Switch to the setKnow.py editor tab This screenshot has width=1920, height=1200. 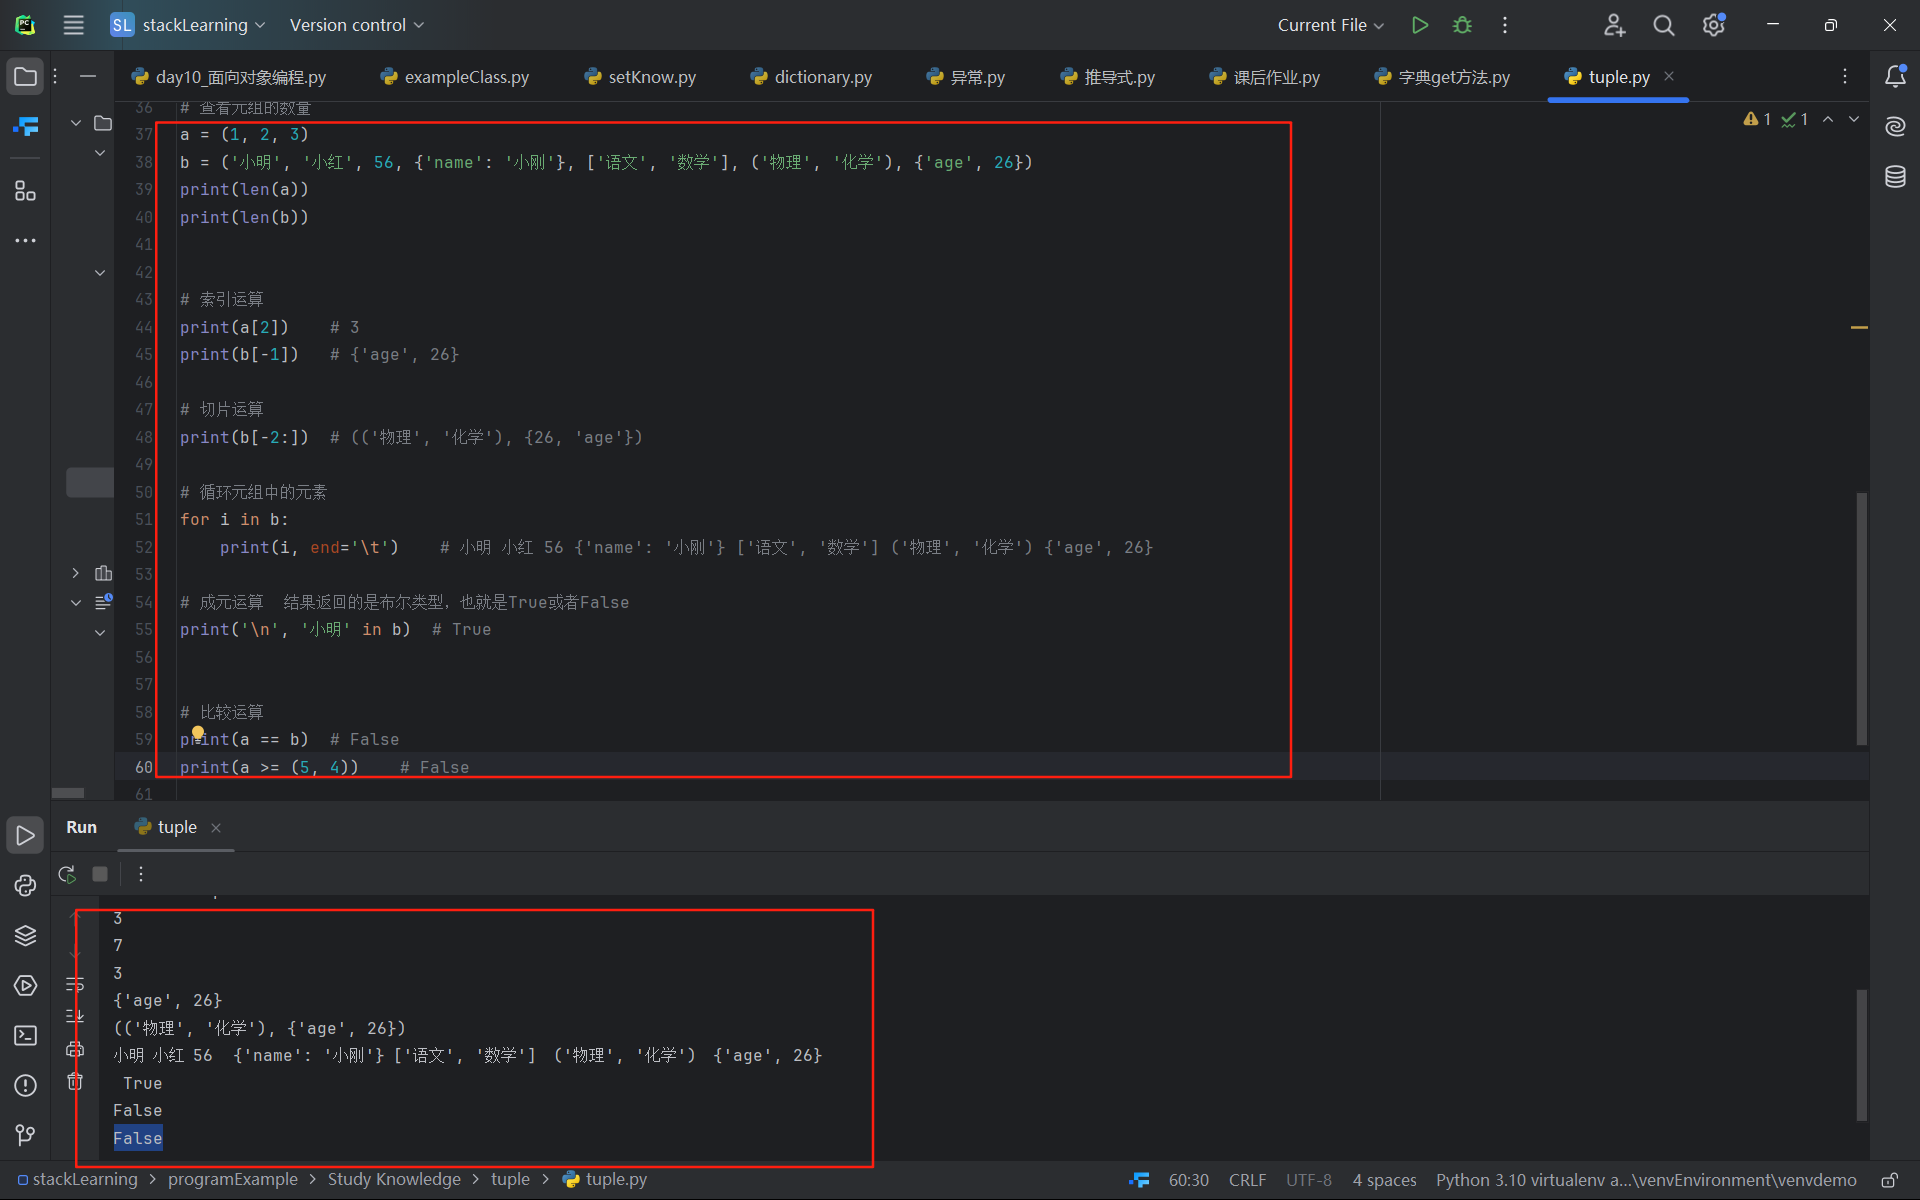click(x=651, y=77)
